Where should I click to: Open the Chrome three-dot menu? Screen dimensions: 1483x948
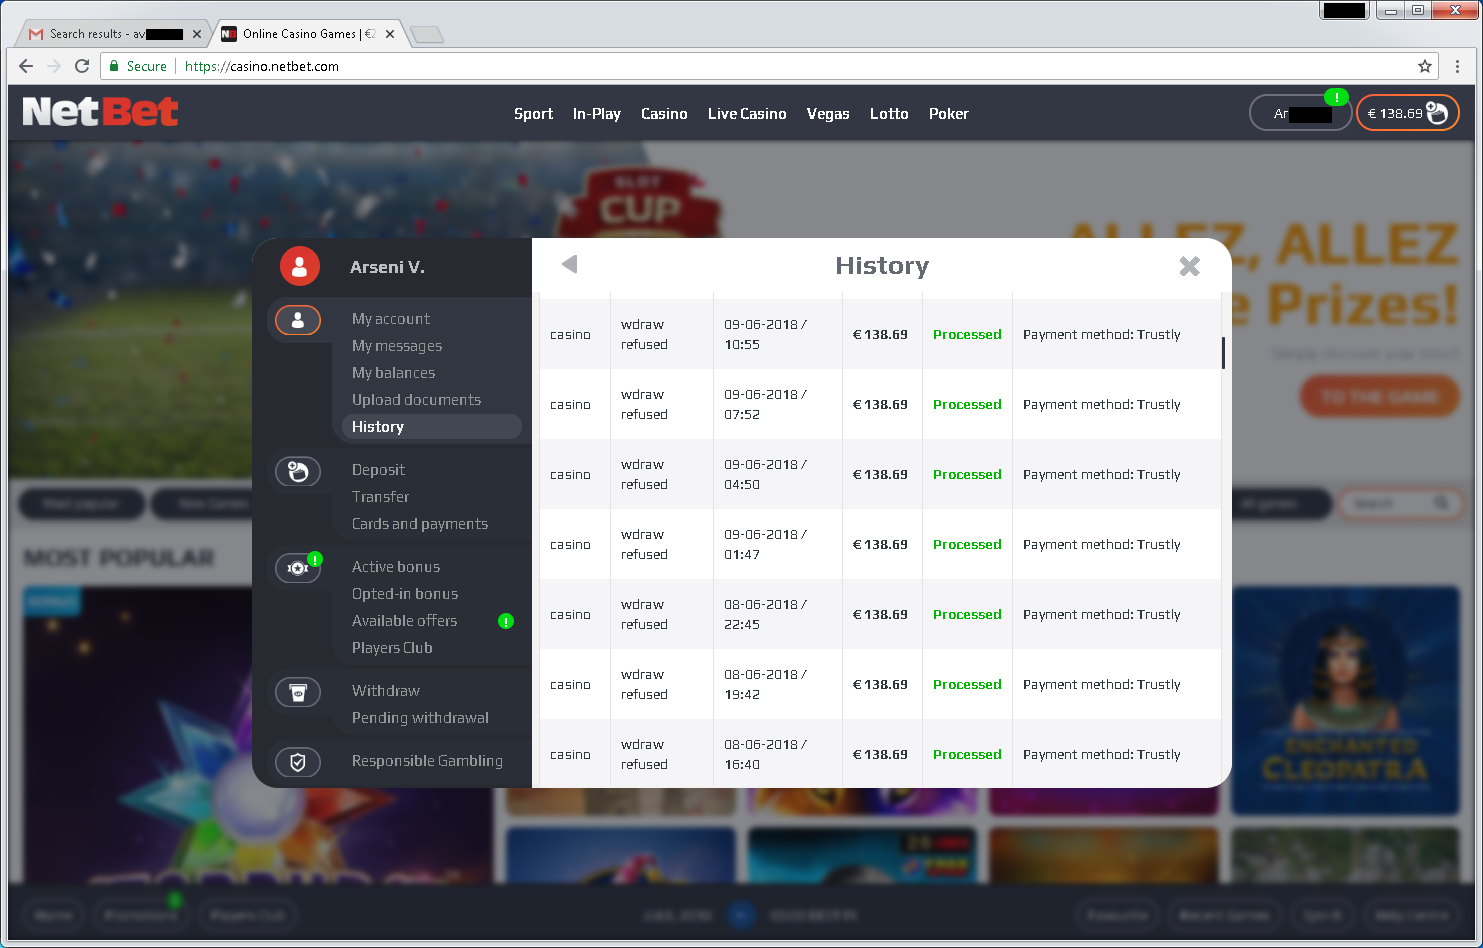tap(1457, 66)
